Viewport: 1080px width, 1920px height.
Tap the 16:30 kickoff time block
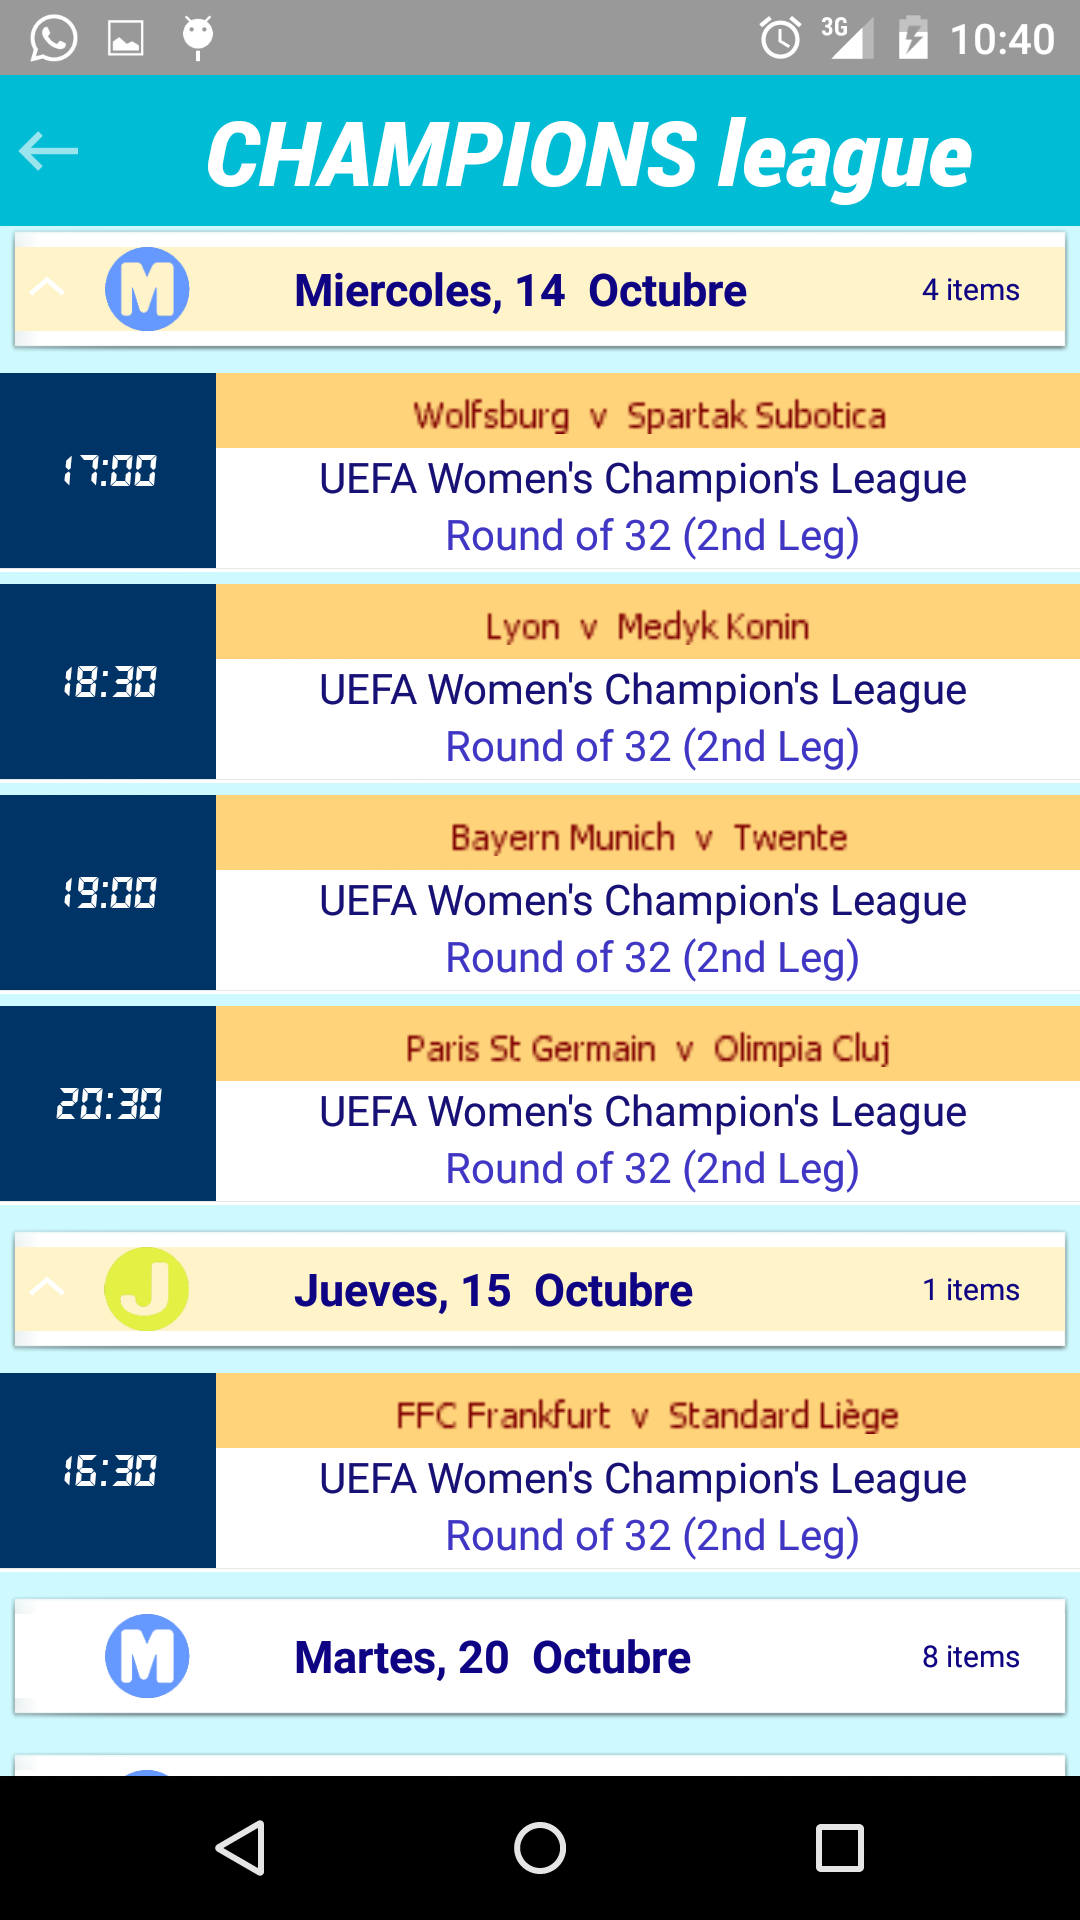(108, 1470)
